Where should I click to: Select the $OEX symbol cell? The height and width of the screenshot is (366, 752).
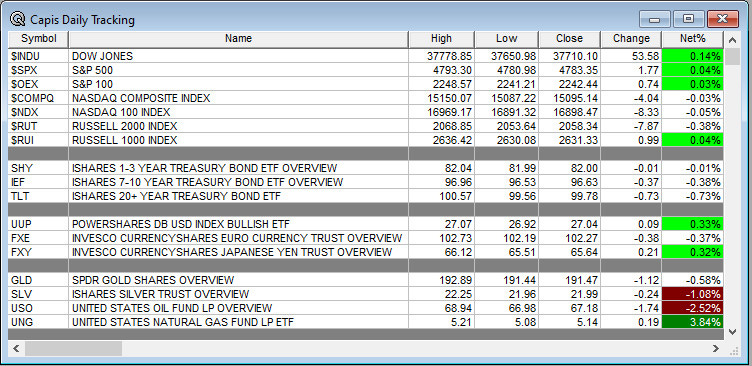[x=38, y=84]
